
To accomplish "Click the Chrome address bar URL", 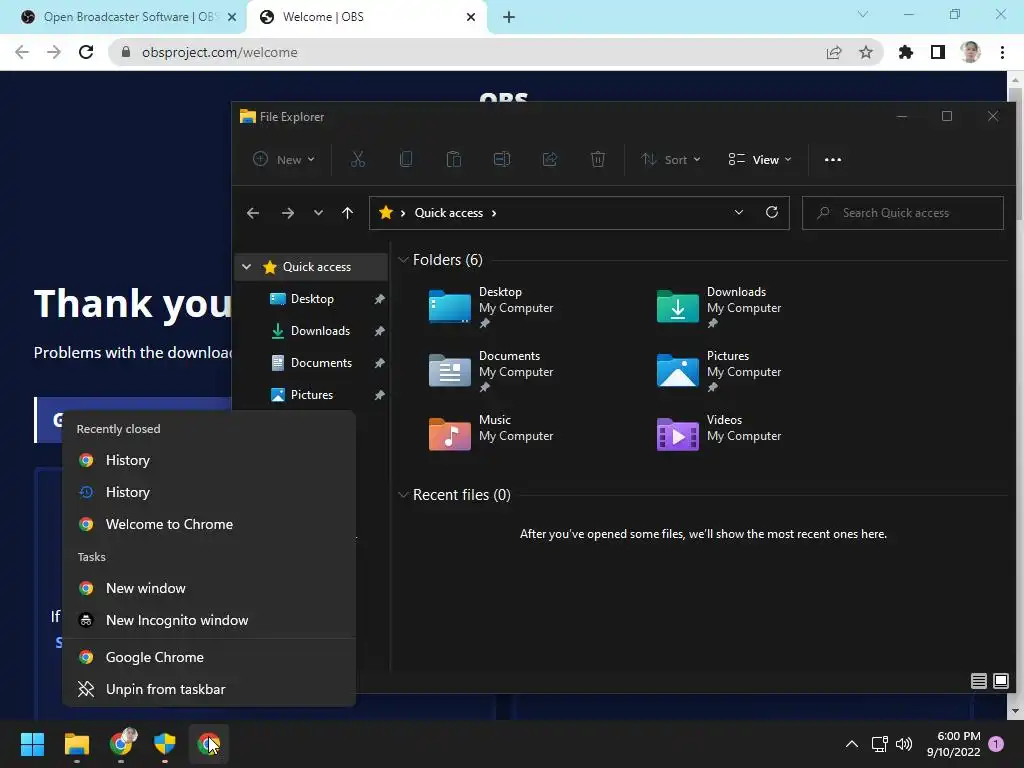I will coord(219,52).
